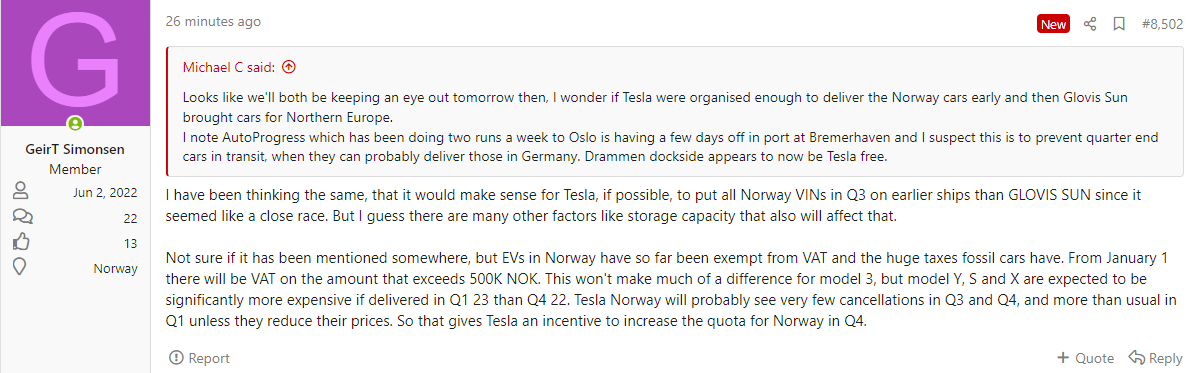Click the messages count speech bubble icon
1194x373 pixels.
click(21, 218)
